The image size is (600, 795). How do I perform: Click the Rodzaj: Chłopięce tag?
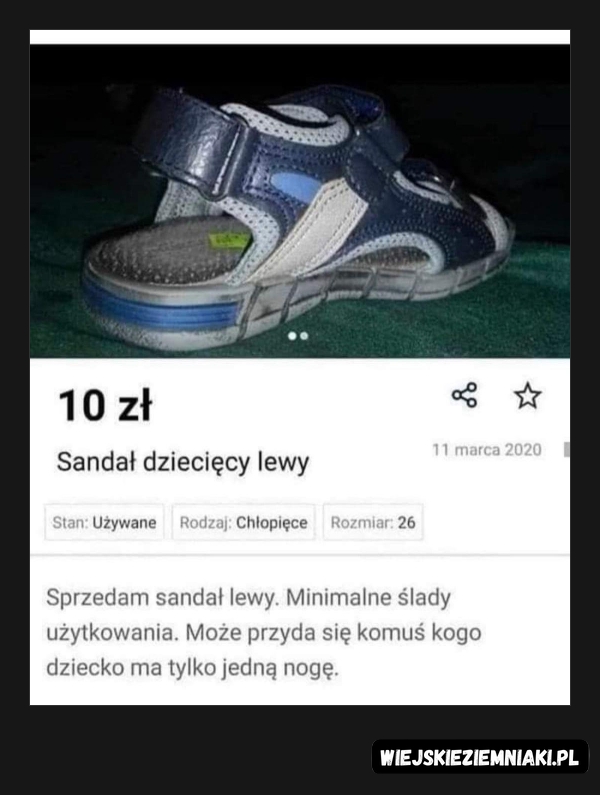point(243,522)
